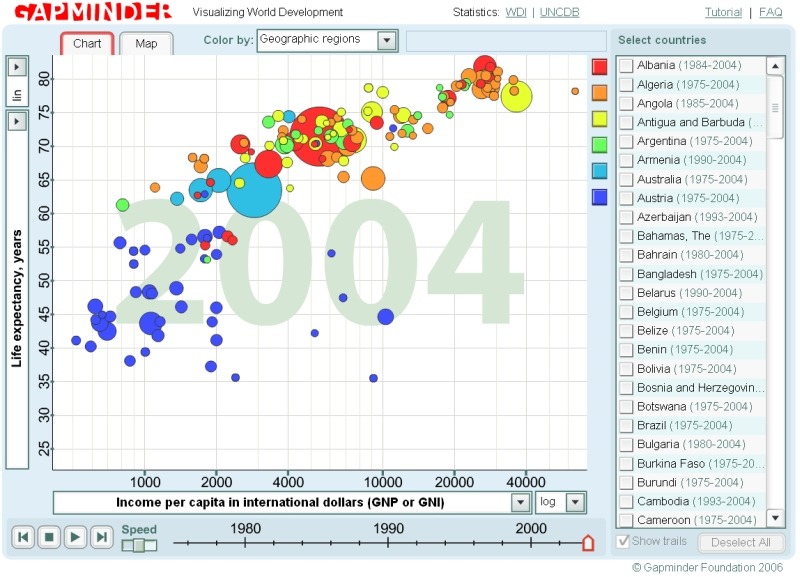800x577 pixels.
Task: Check the Australia checkbox
Action: click(x=626, y=180)
